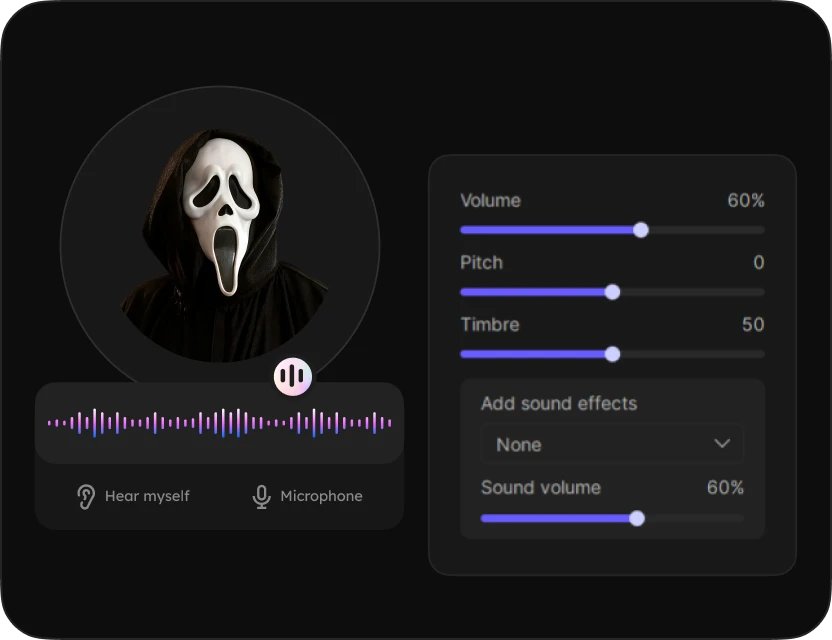
Task: Click the Timbre value 50
Action: [753, 325]
